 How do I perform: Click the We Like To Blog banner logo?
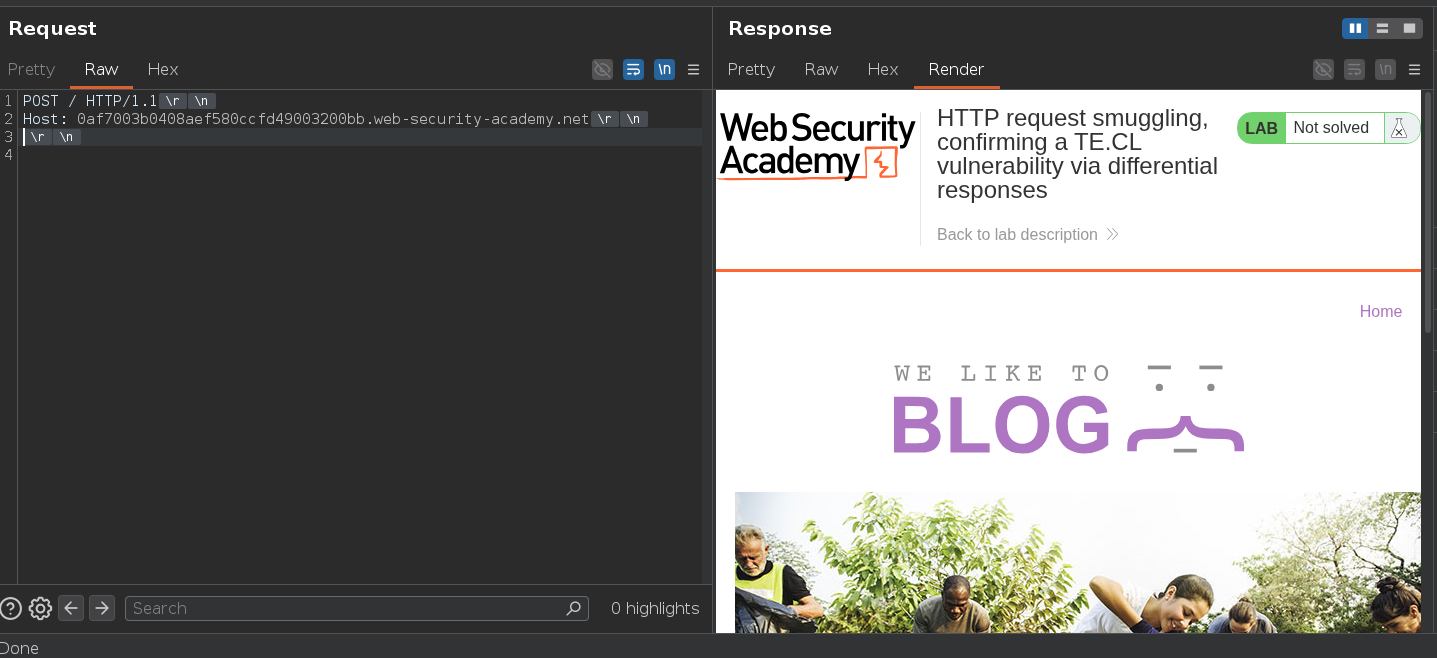coord(1068,408)
